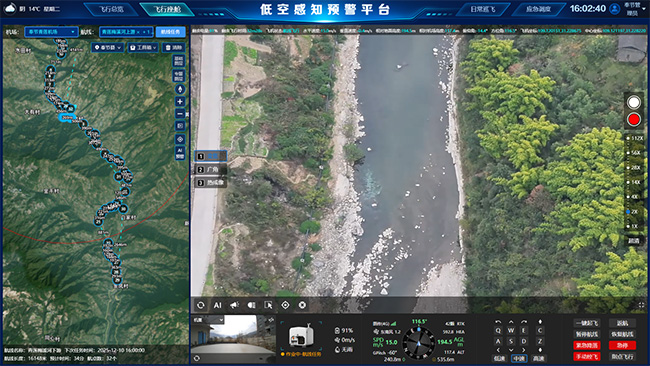Open the airport selection dropdown
This screenshot has width=650, height=366.
tap(51, 32)
